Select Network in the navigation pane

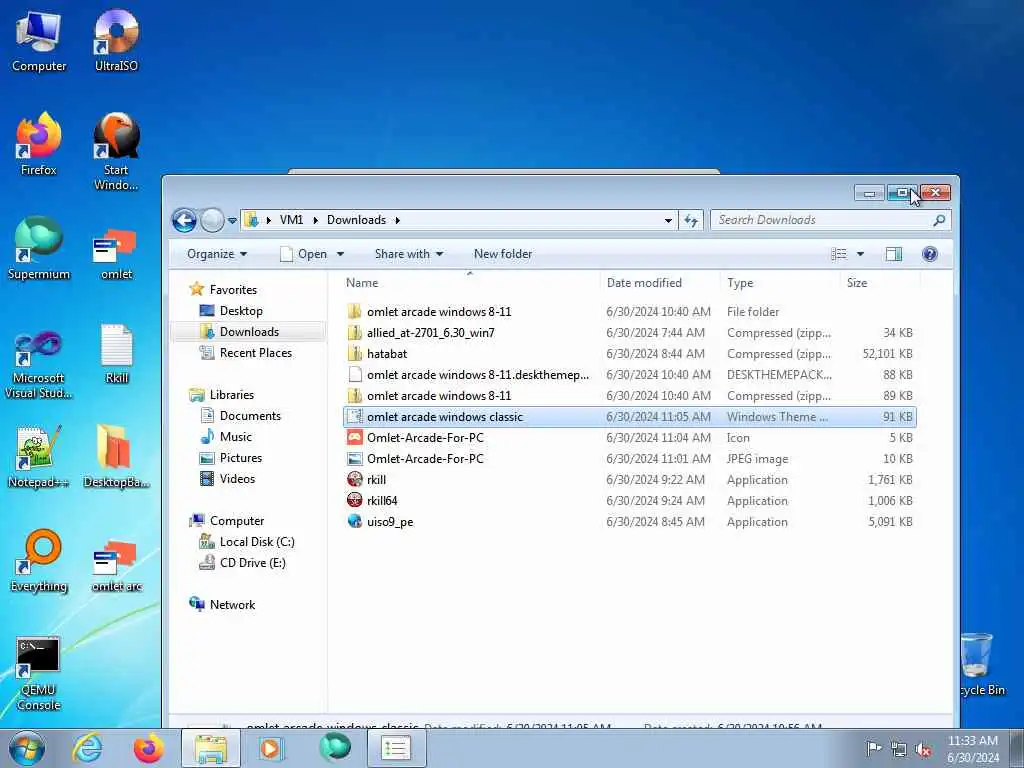(x=232, y=604)
